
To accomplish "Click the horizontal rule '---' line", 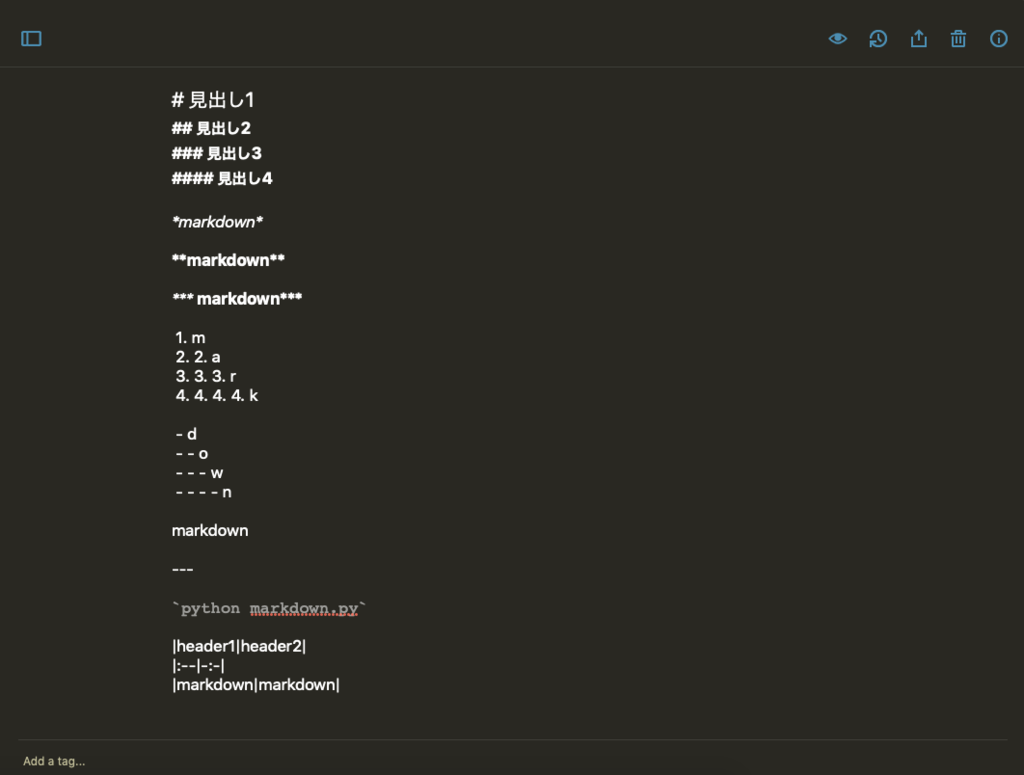I will click(x=181, y=569).
